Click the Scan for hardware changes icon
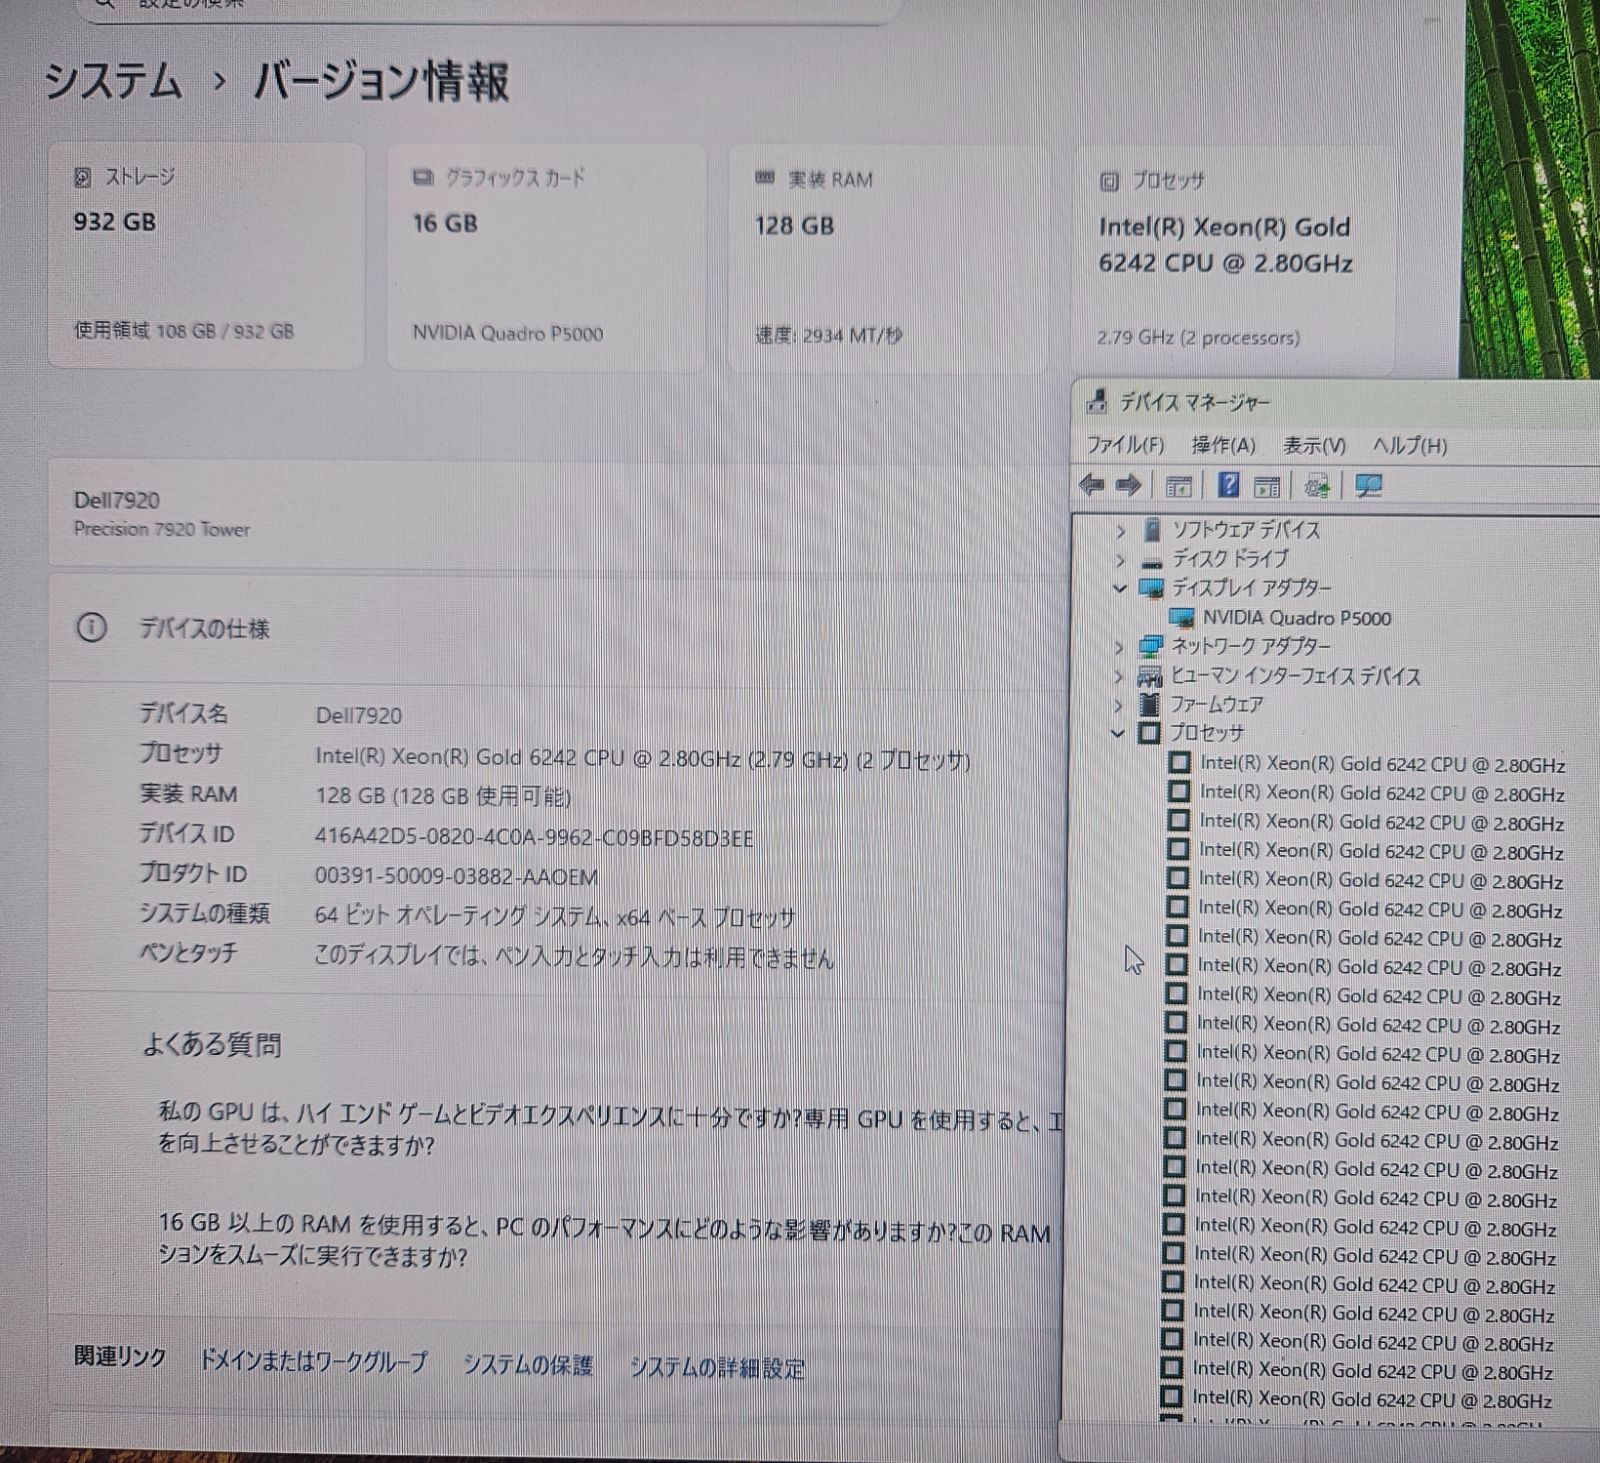Viewport: 1600px width, 1463px height. tap(1367, 487)
